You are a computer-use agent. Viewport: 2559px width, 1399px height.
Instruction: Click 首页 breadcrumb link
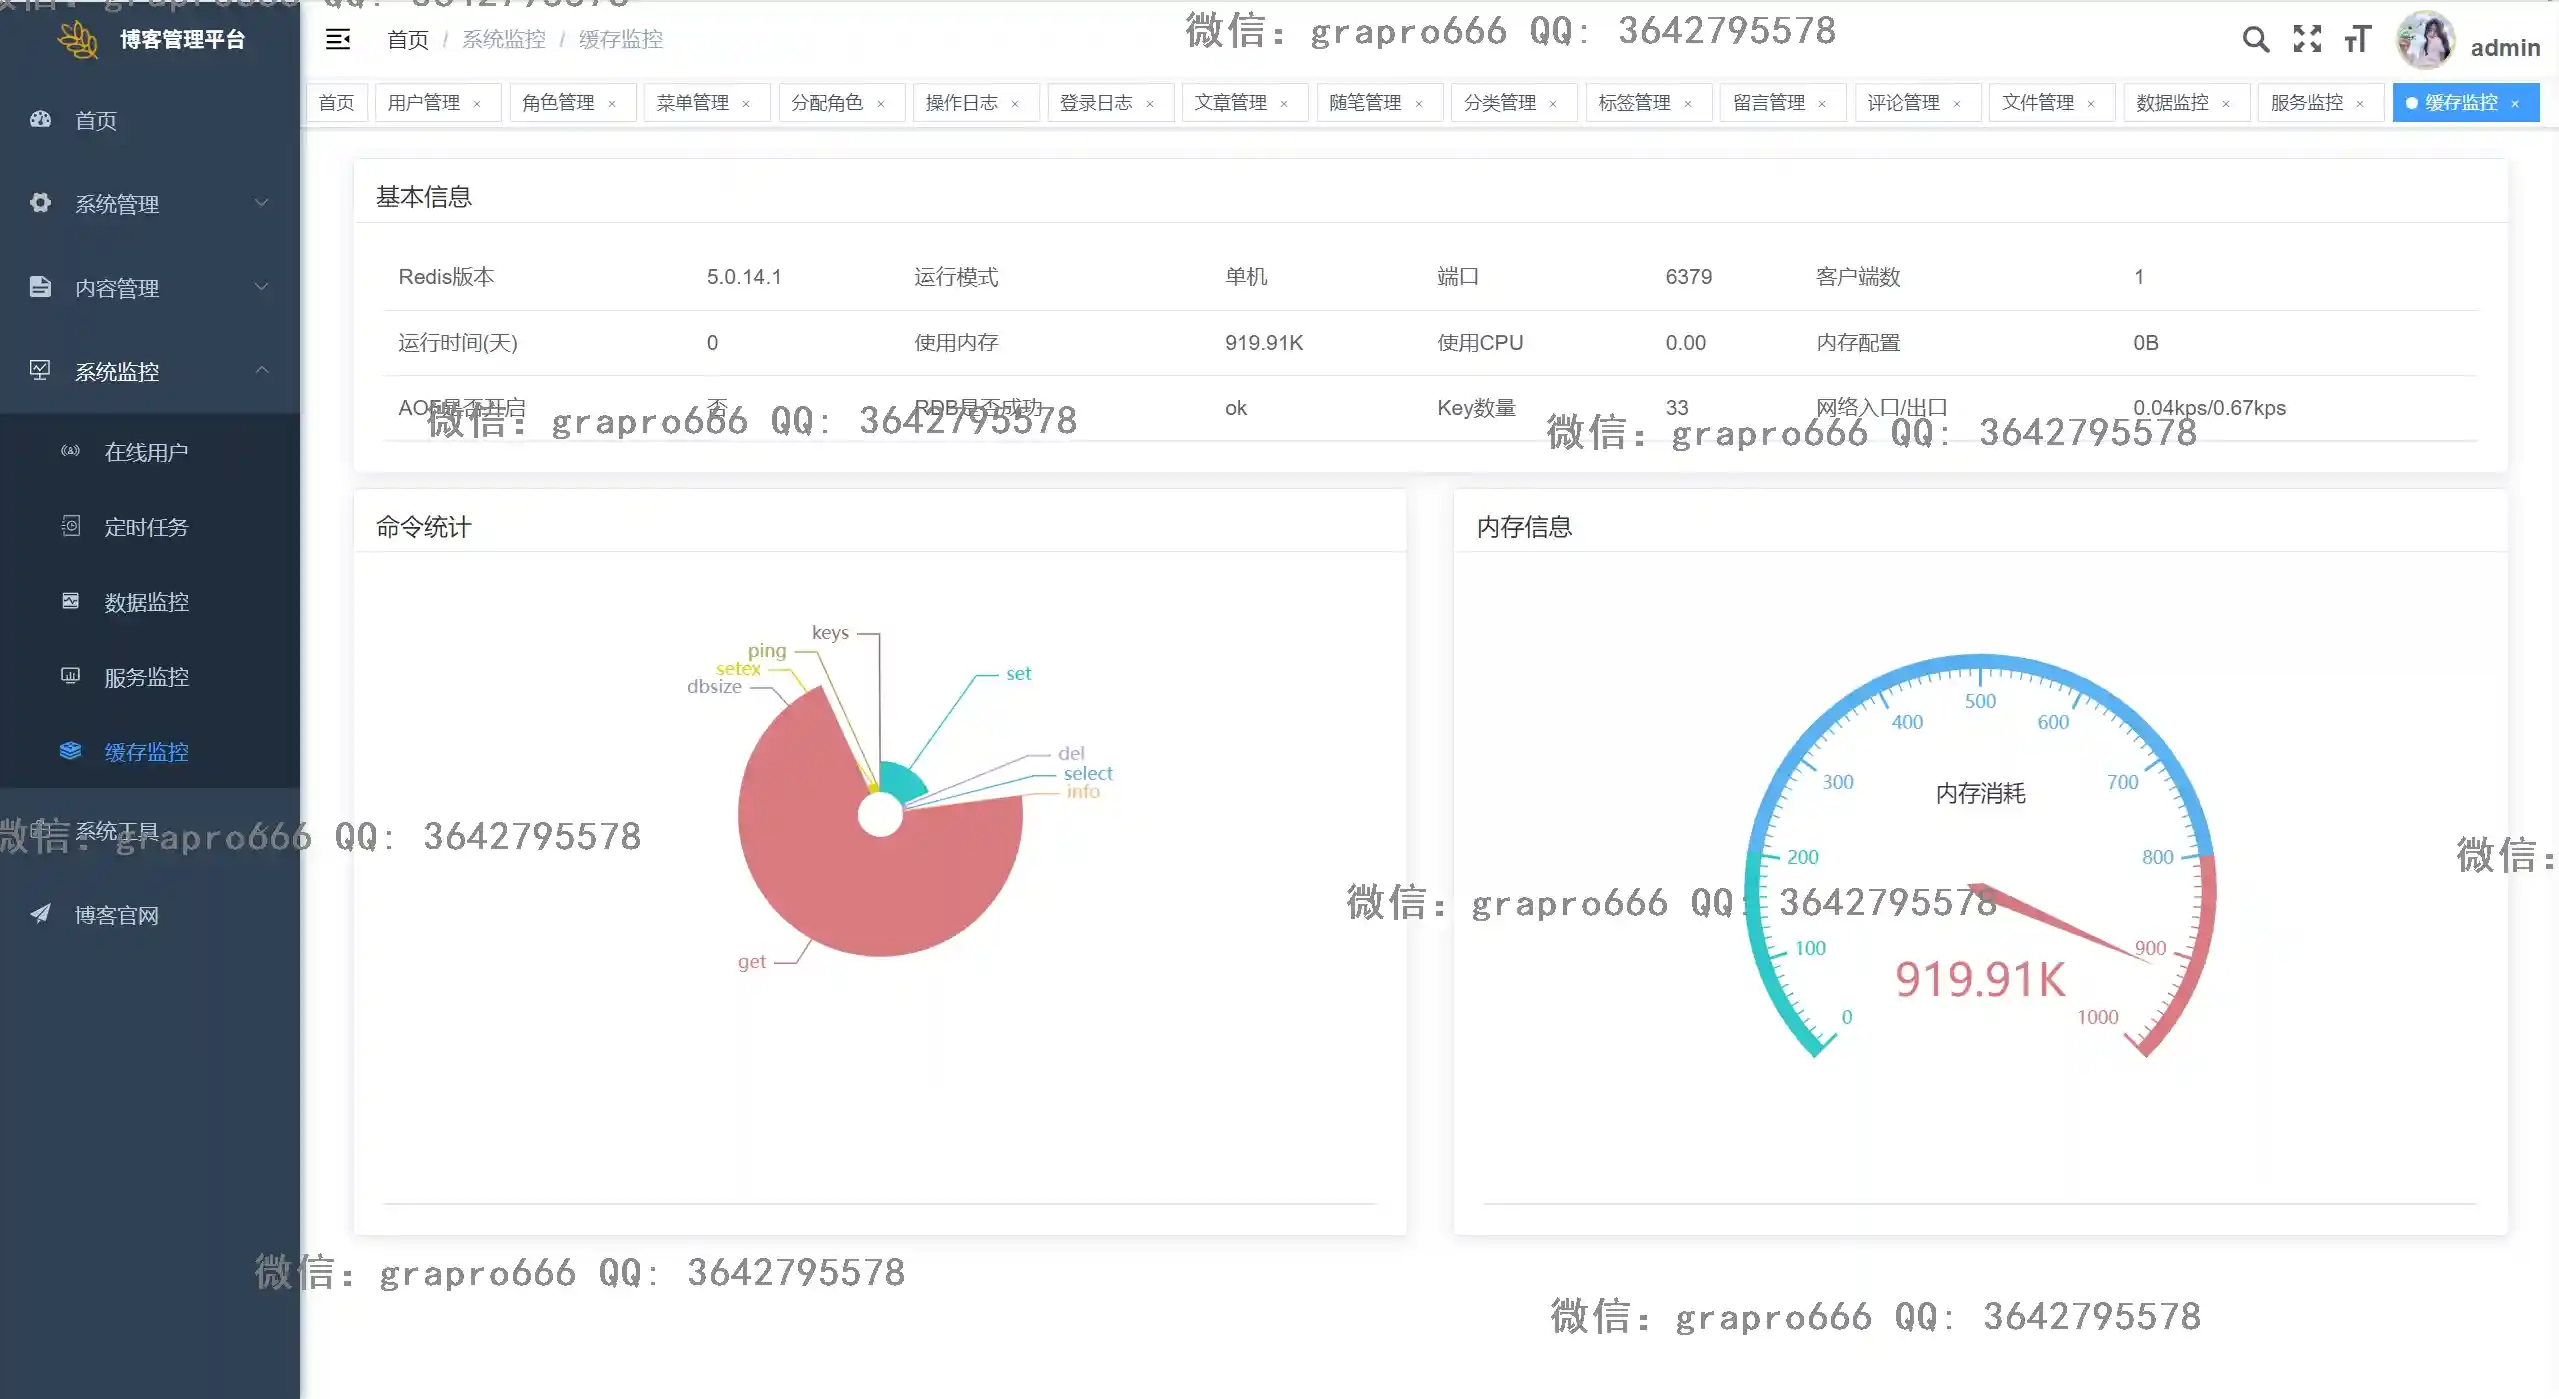point(407,39)
